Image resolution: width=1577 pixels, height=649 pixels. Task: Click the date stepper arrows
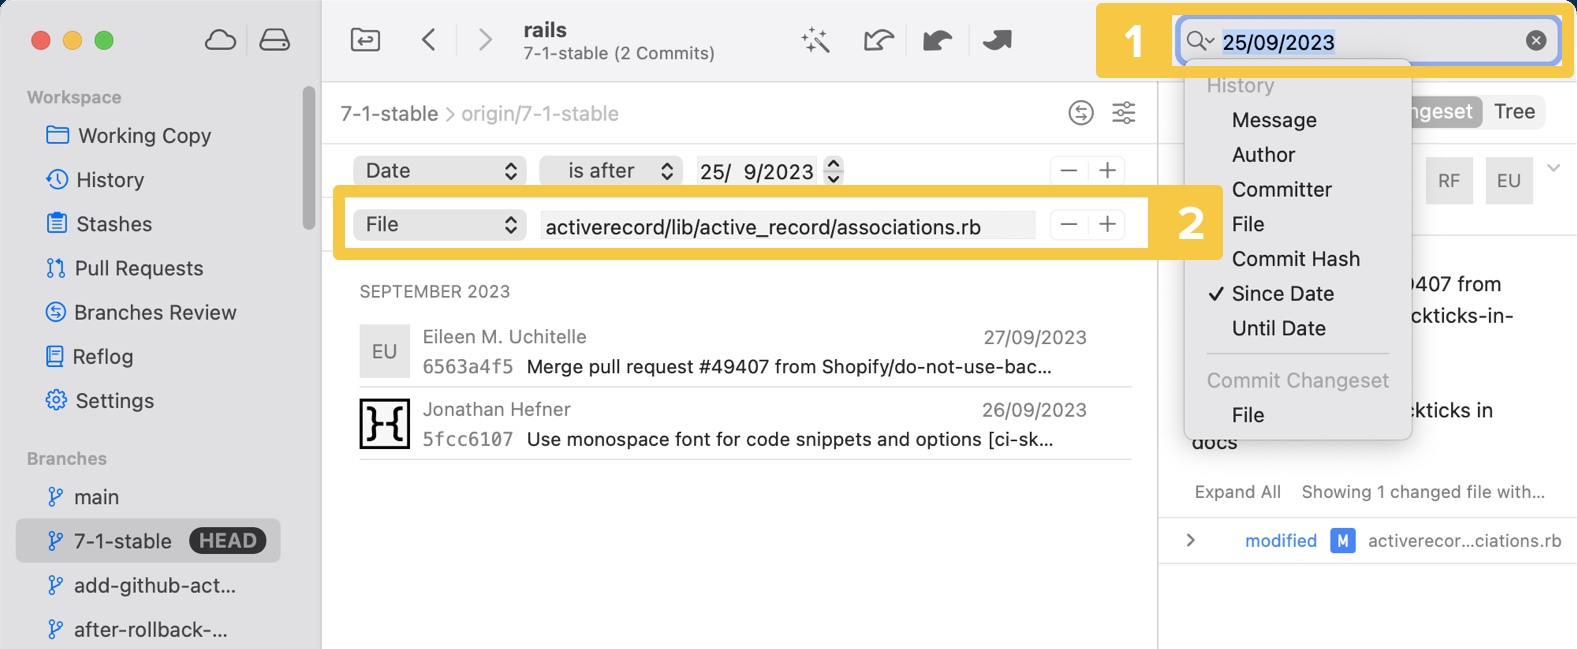pos(833,171)
